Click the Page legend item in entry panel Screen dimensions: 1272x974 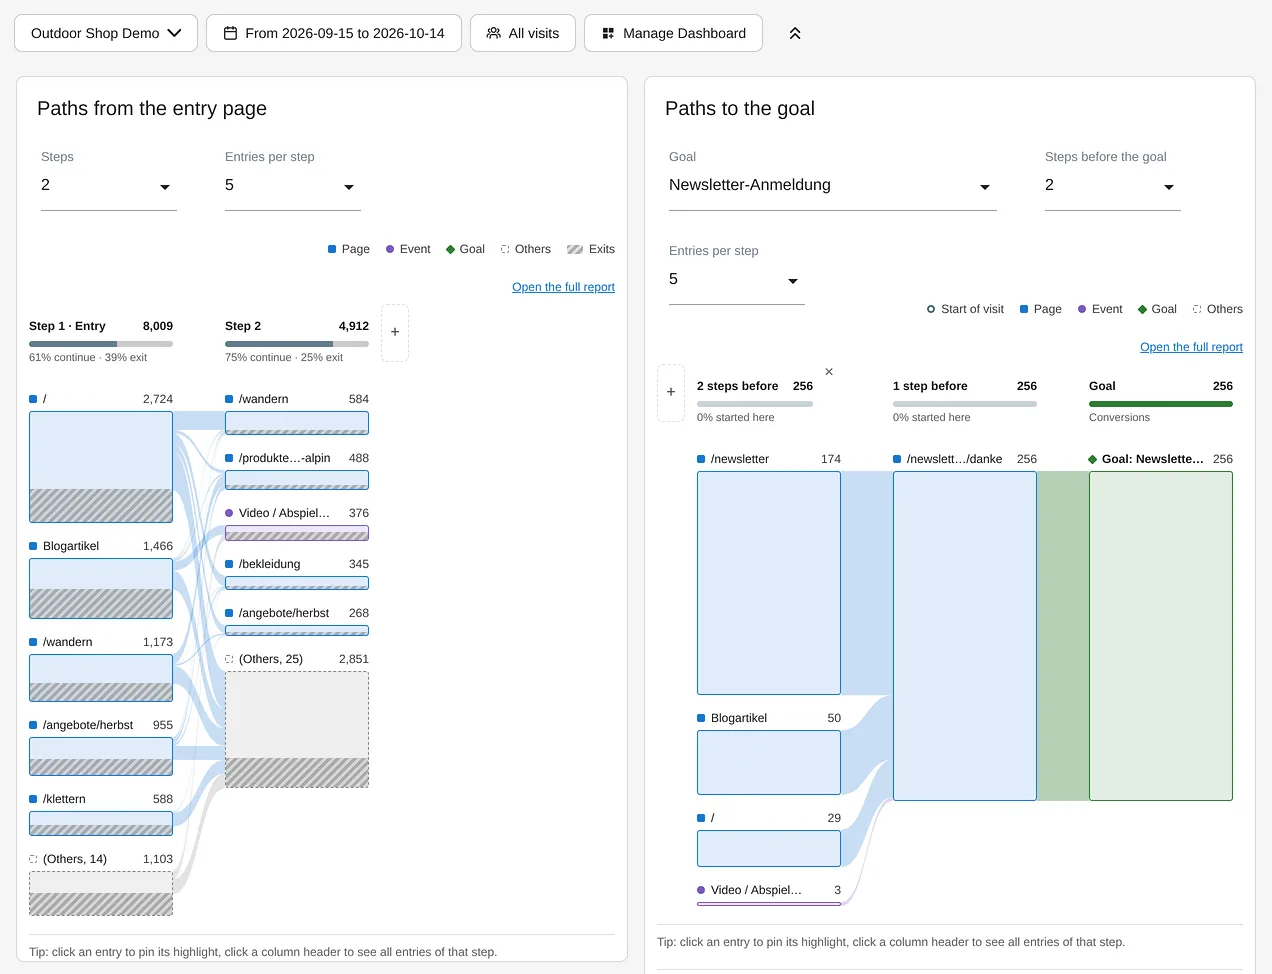(x=349, y=249)
